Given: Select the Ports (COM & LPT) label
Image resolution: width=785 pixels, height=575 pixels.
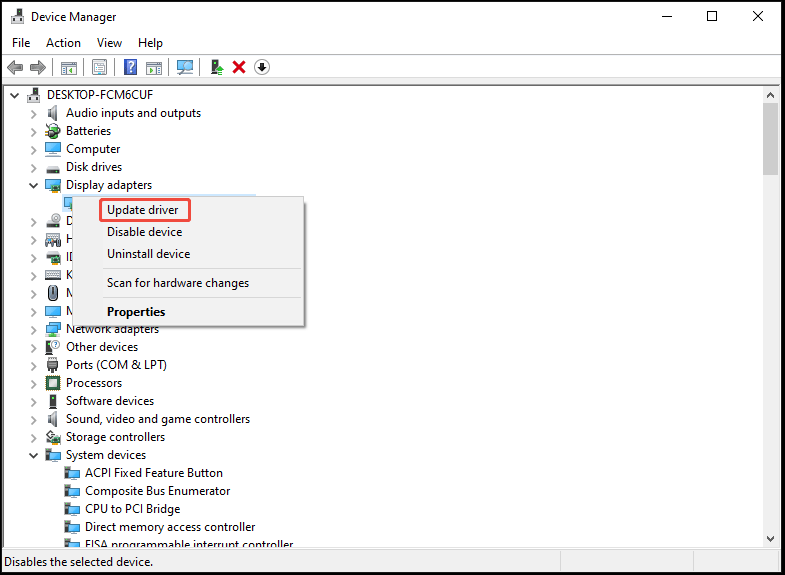Looking at the screenshot, I should [x=116, y=365].
